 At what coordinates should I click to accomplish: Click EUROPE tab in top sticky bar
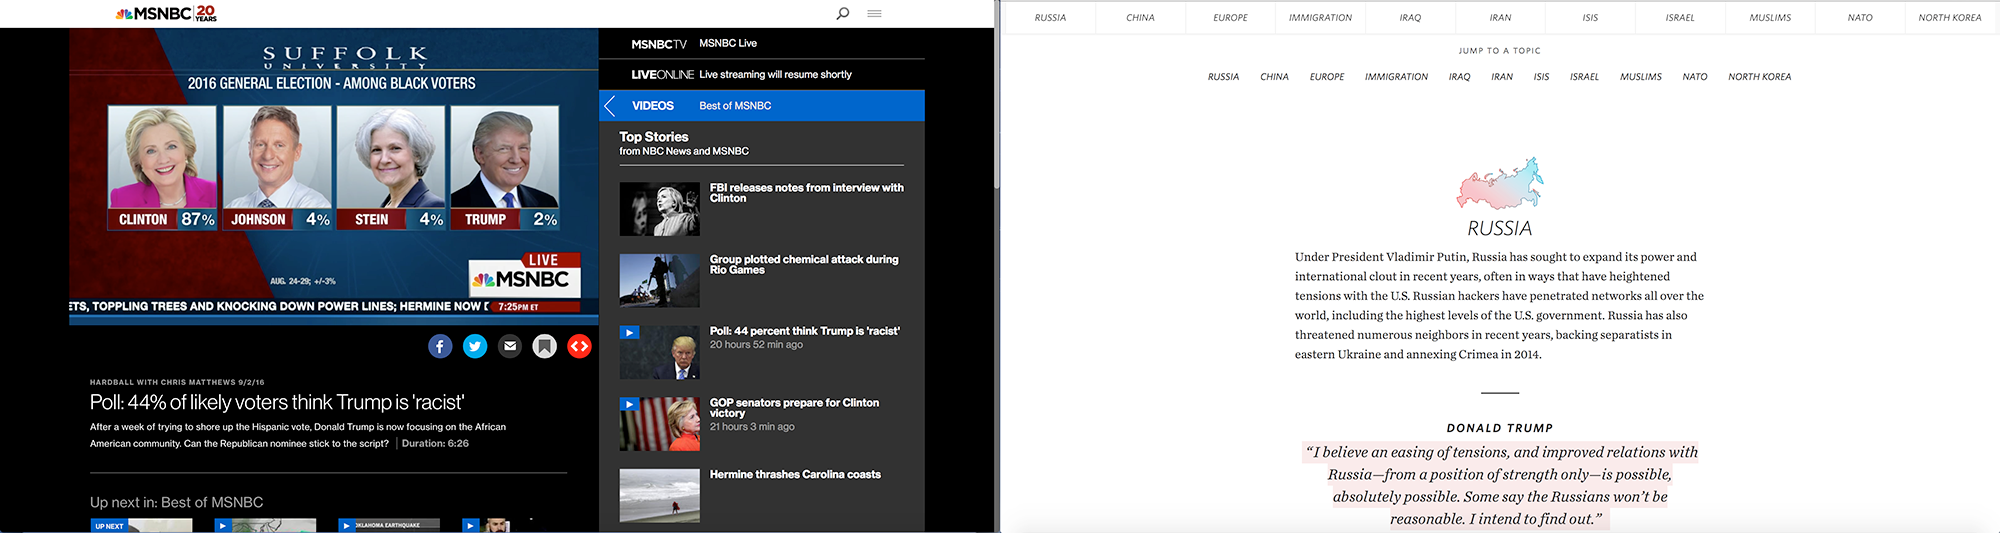(1230, 17)
